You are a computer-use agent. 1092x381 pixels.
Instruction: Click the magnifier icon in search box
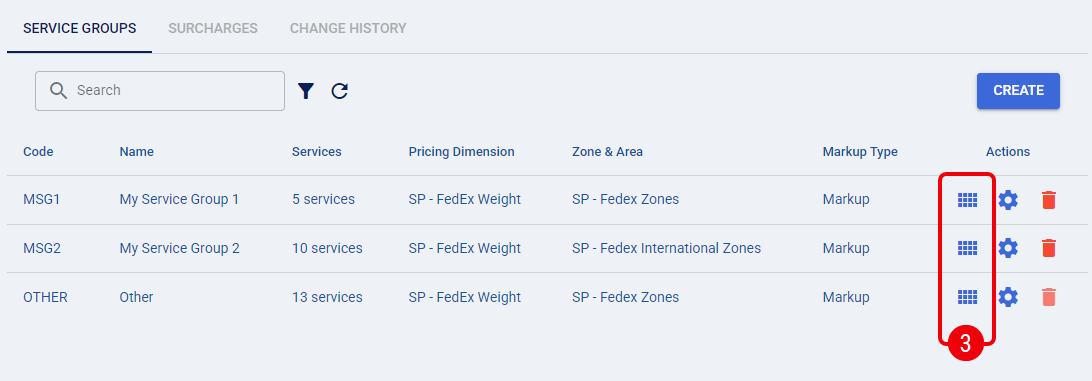59,91
